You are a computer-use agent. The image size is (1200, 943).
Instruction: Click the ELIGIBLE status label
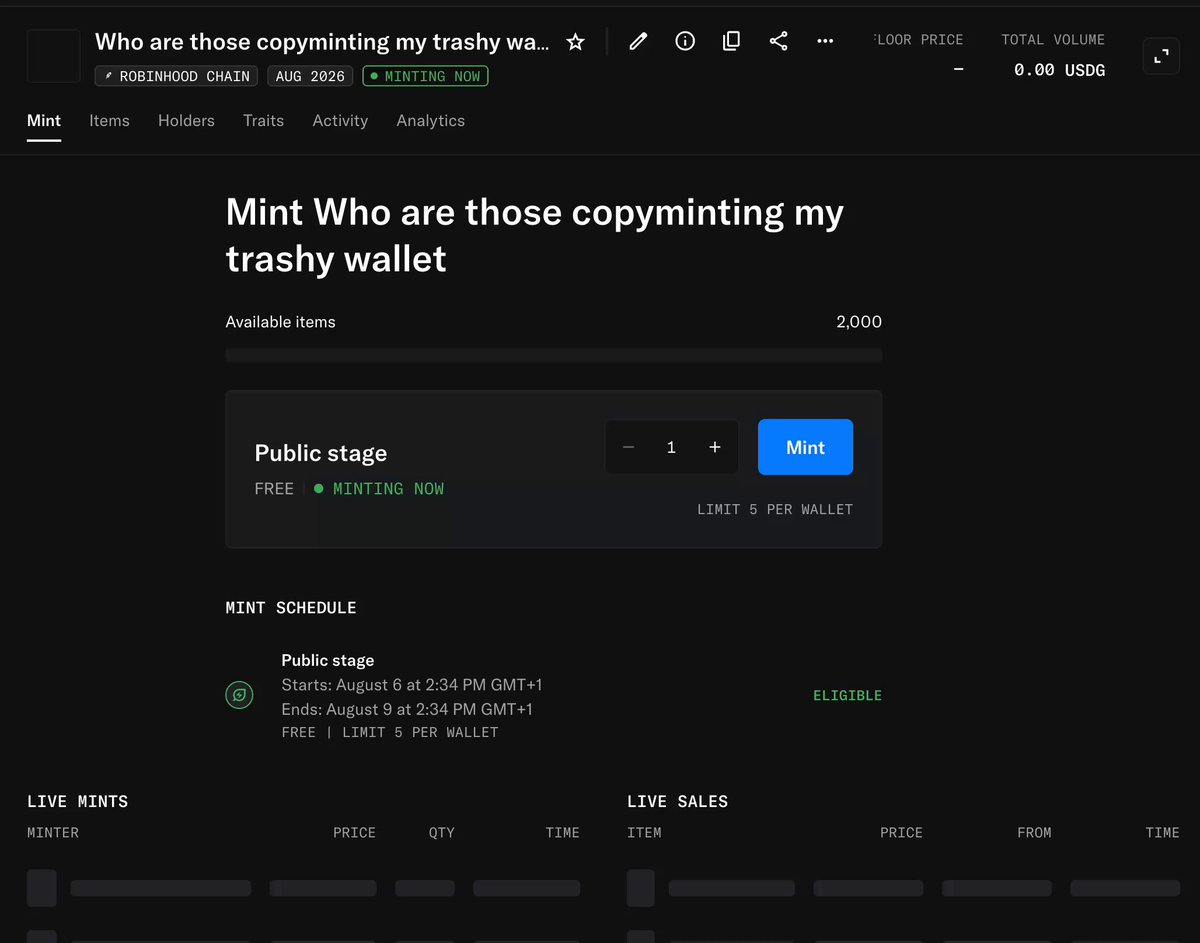847,696
